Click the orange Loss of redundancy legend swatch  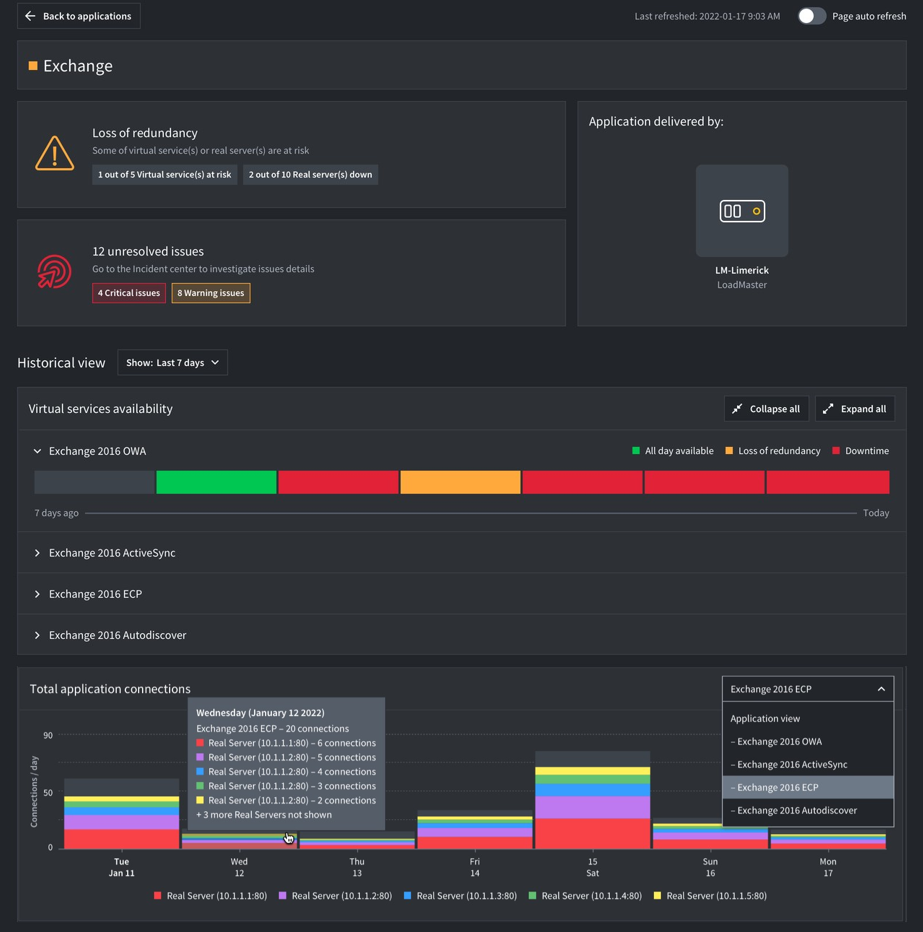pos(729,451)
